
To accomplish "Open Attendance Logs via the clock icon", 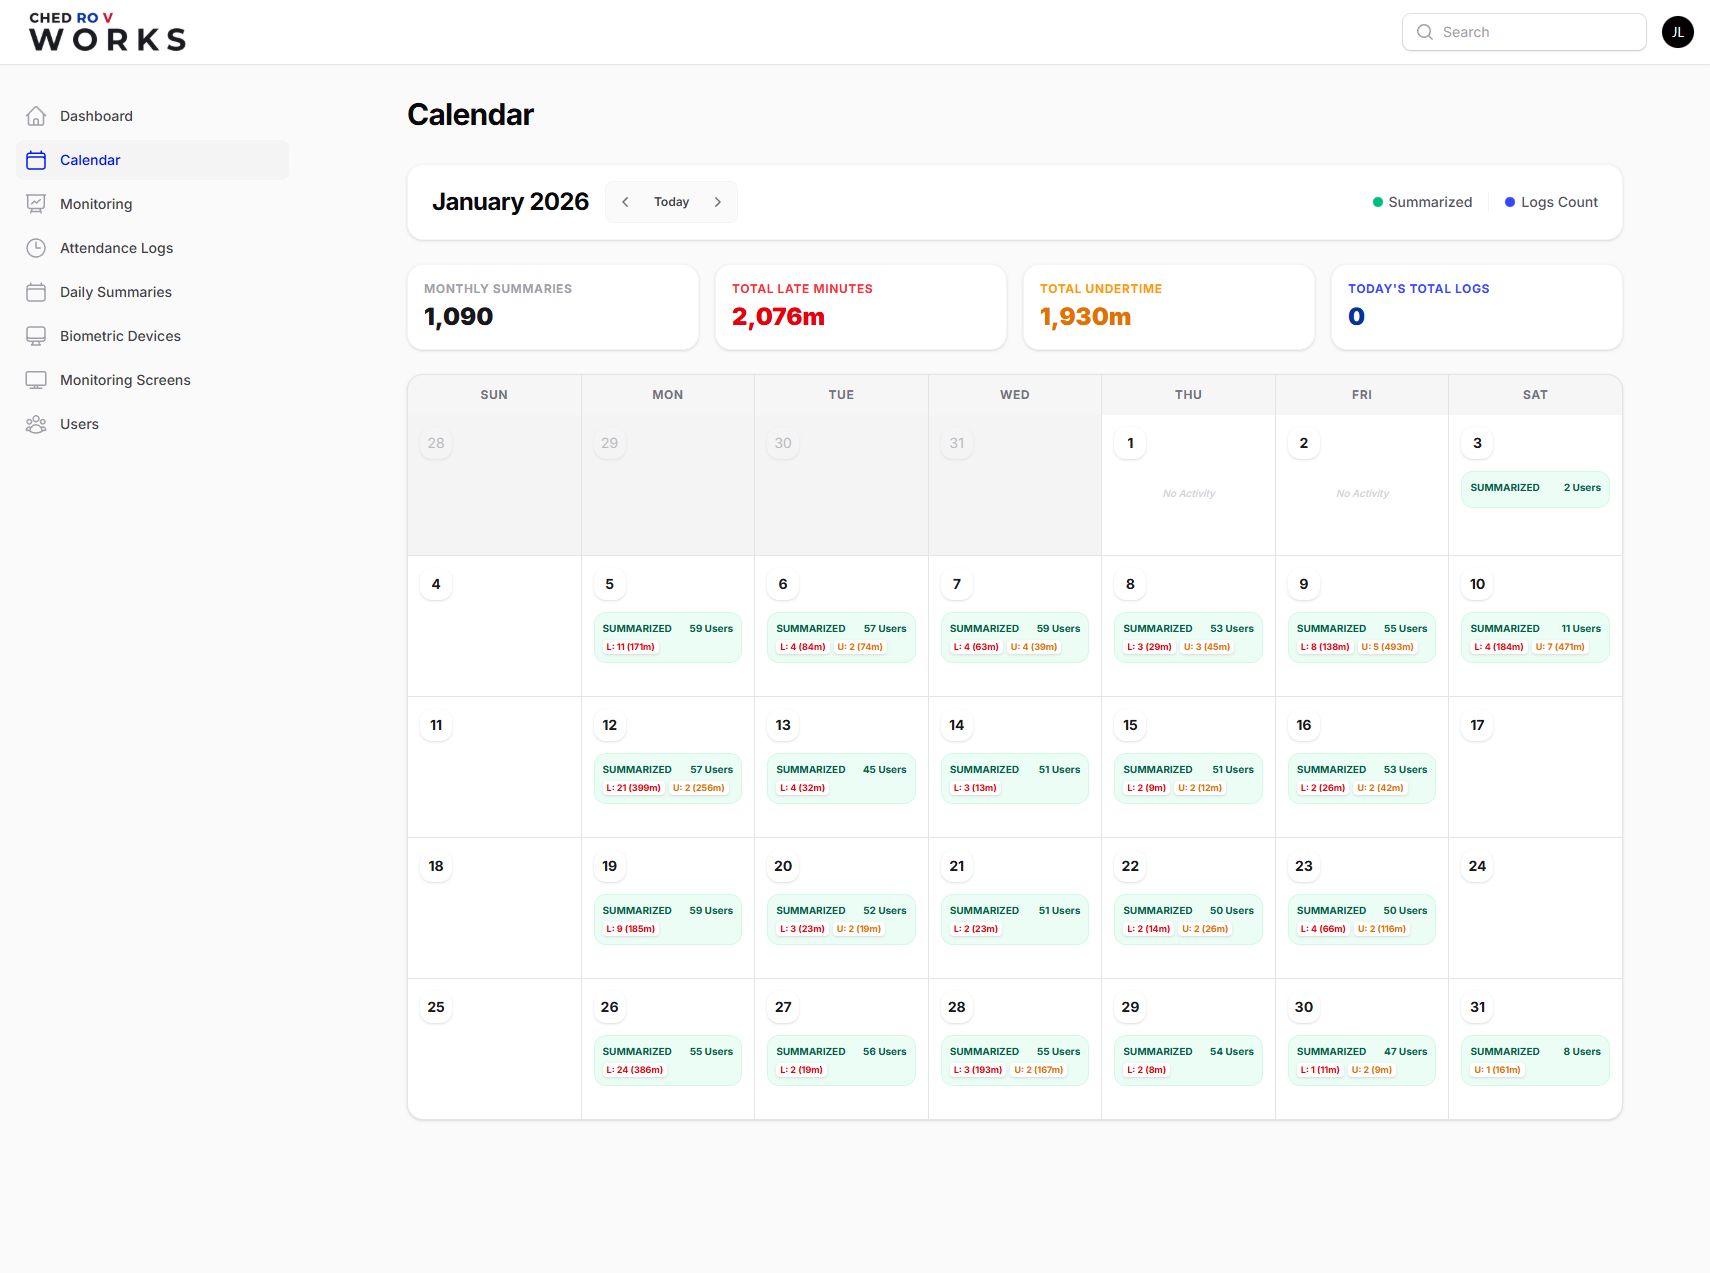I will point(36,247).
